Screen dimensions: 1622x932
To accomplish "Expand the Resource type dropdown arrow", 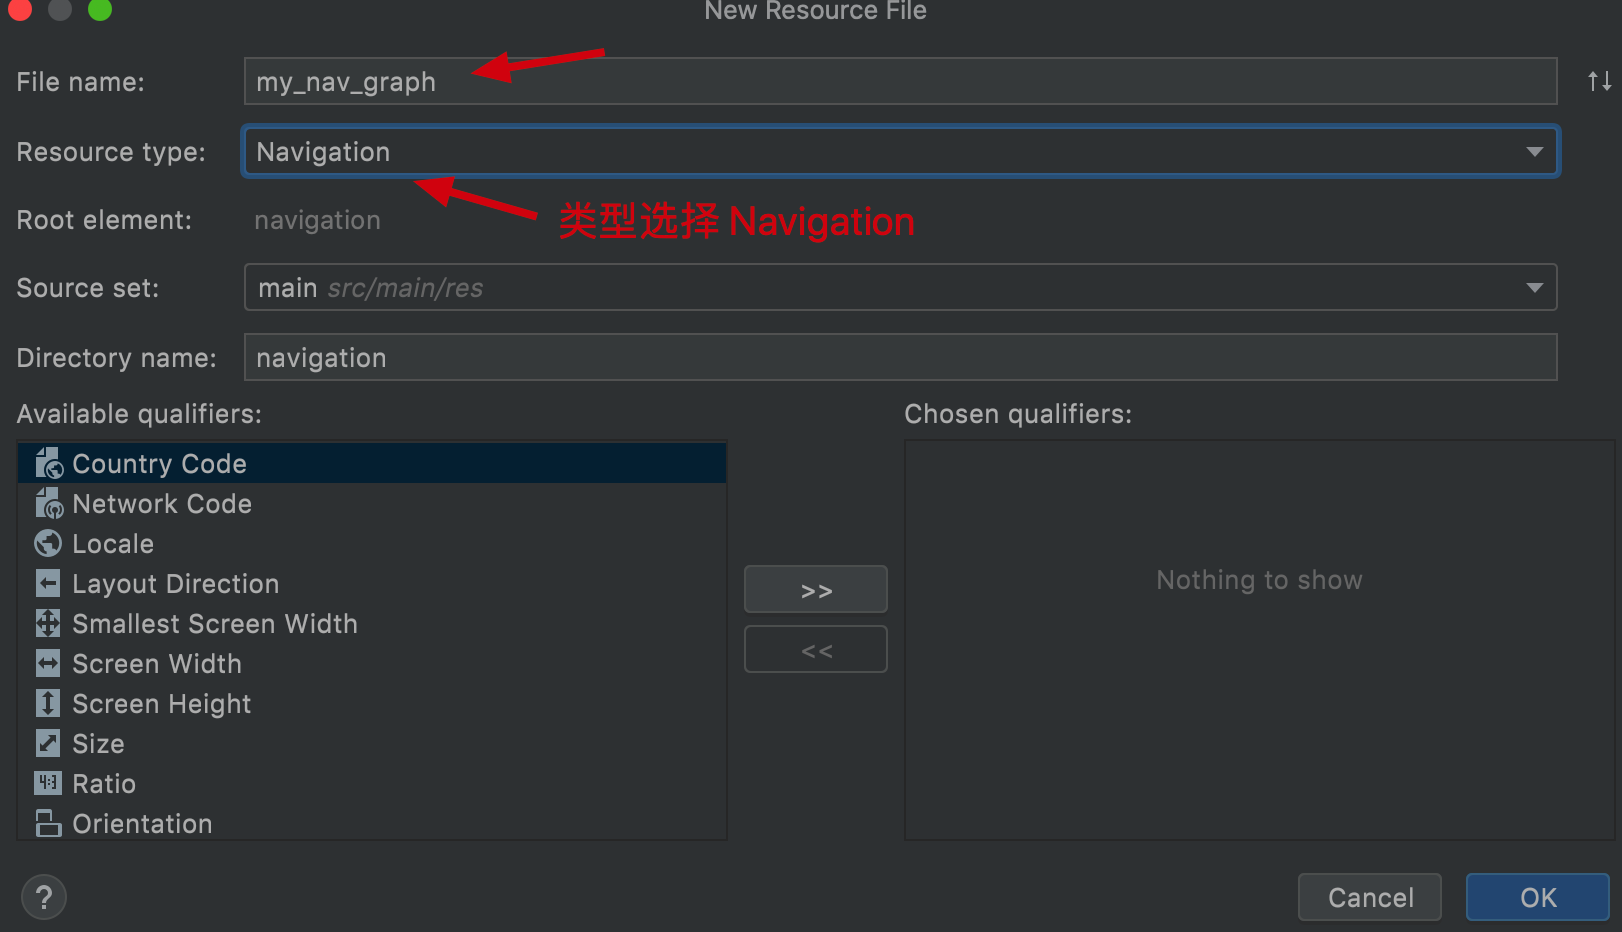I will [1536, 151].
